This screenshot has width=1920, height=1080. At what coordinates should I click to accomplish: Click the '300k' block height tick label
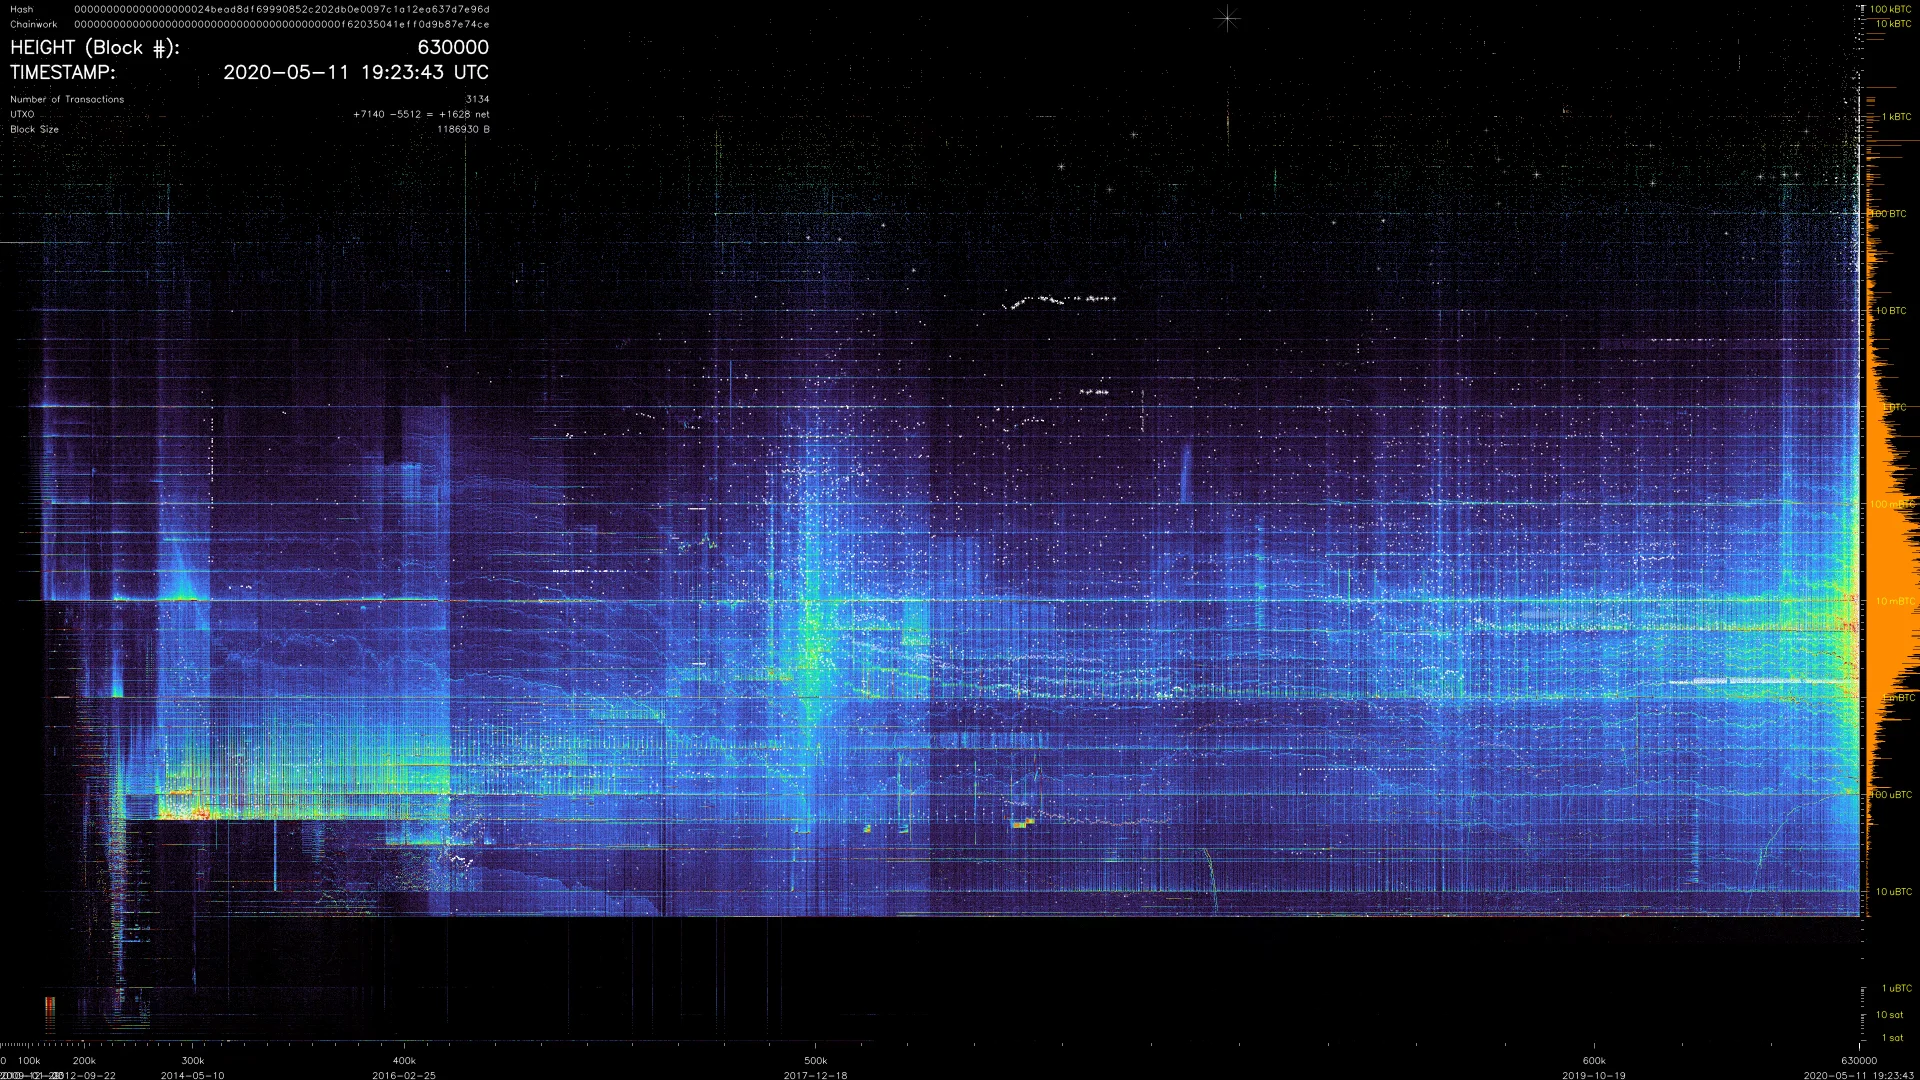click(193, 1061)
